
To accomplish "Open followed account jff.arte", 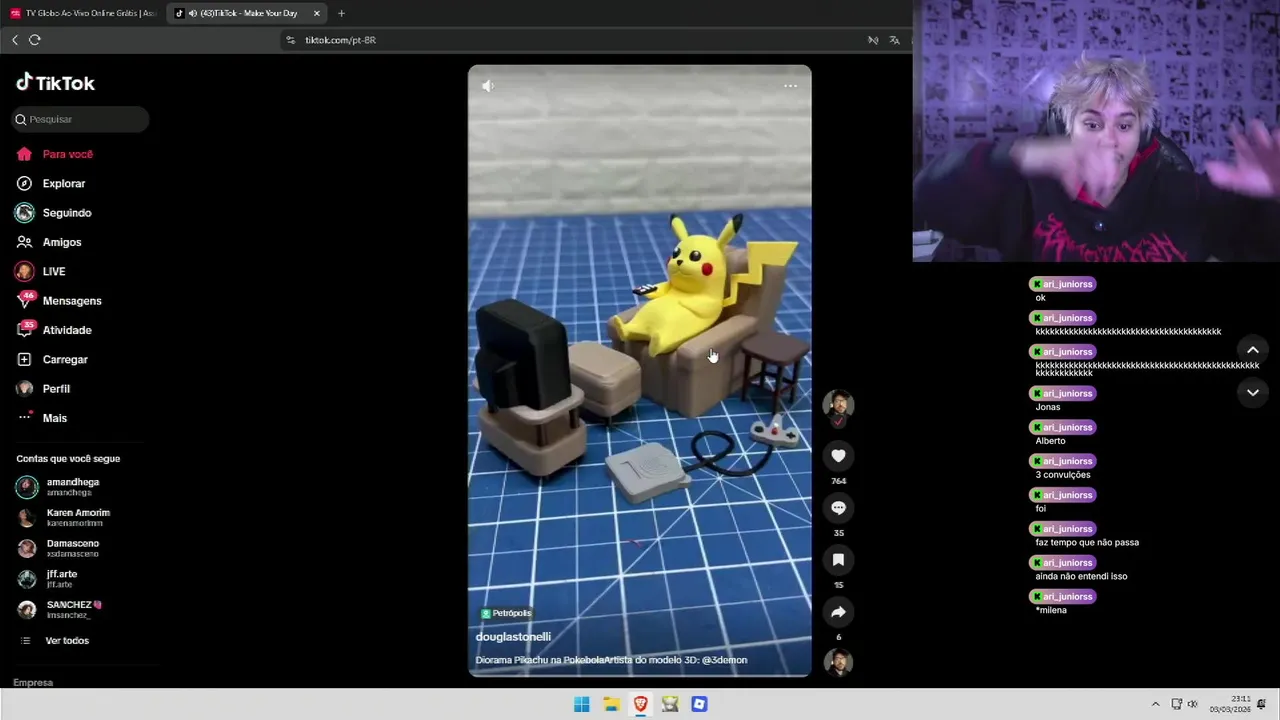I will tap(62, 579).
